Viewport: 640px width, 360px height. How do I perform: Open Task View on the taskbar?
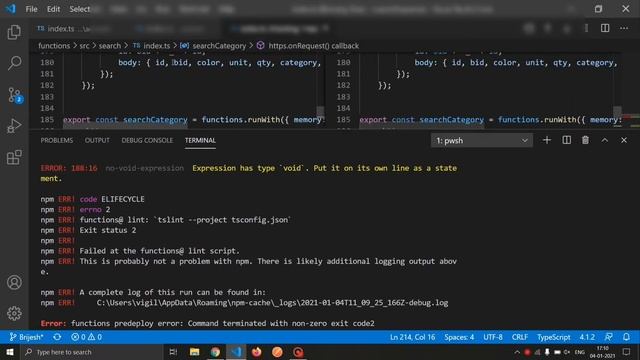coord(173,352)
